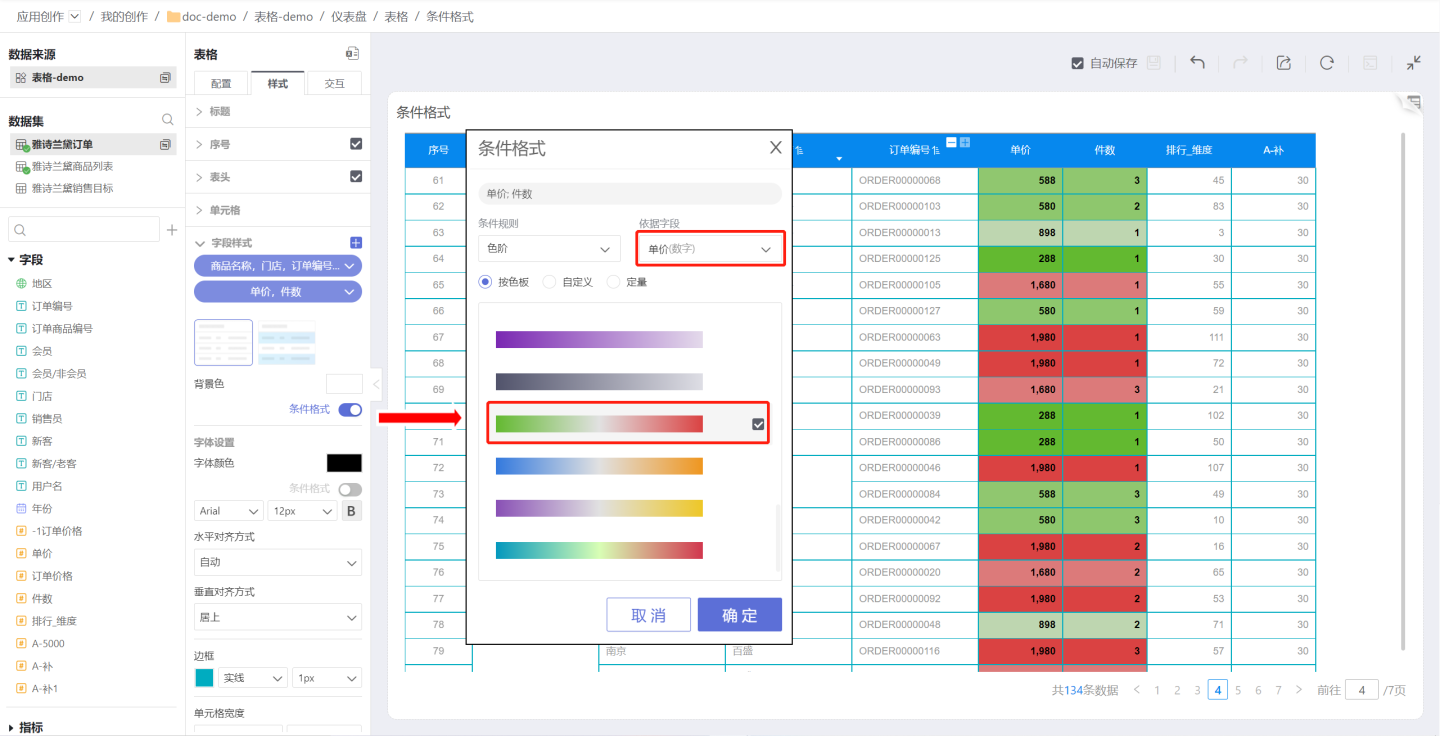This screenshot has width=1440, height=736.
Task: Click the collapse fullscreen arrows icon
Action: click(x=1413, y=62)
